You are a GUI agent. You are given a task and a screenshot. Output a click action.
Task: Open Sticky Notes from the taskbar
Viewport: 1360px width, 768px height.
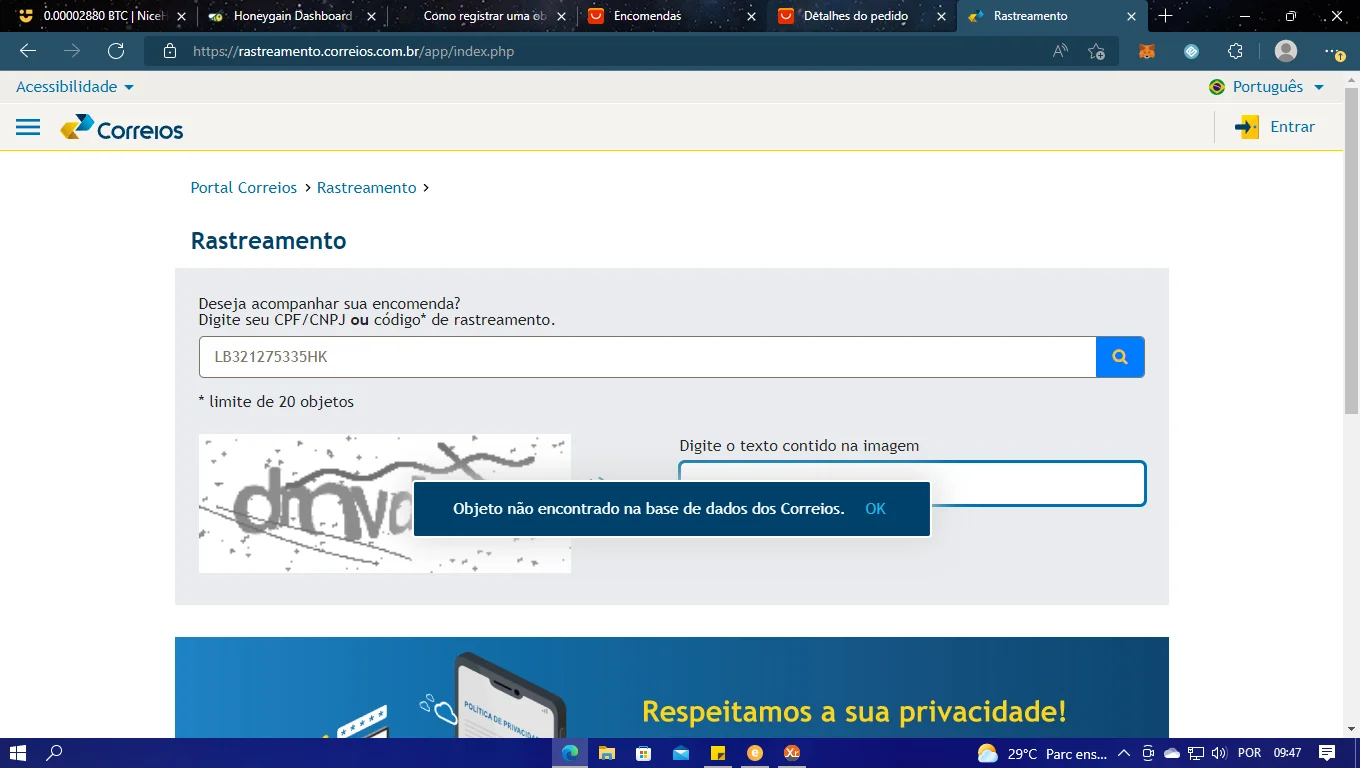click(718, 753)
